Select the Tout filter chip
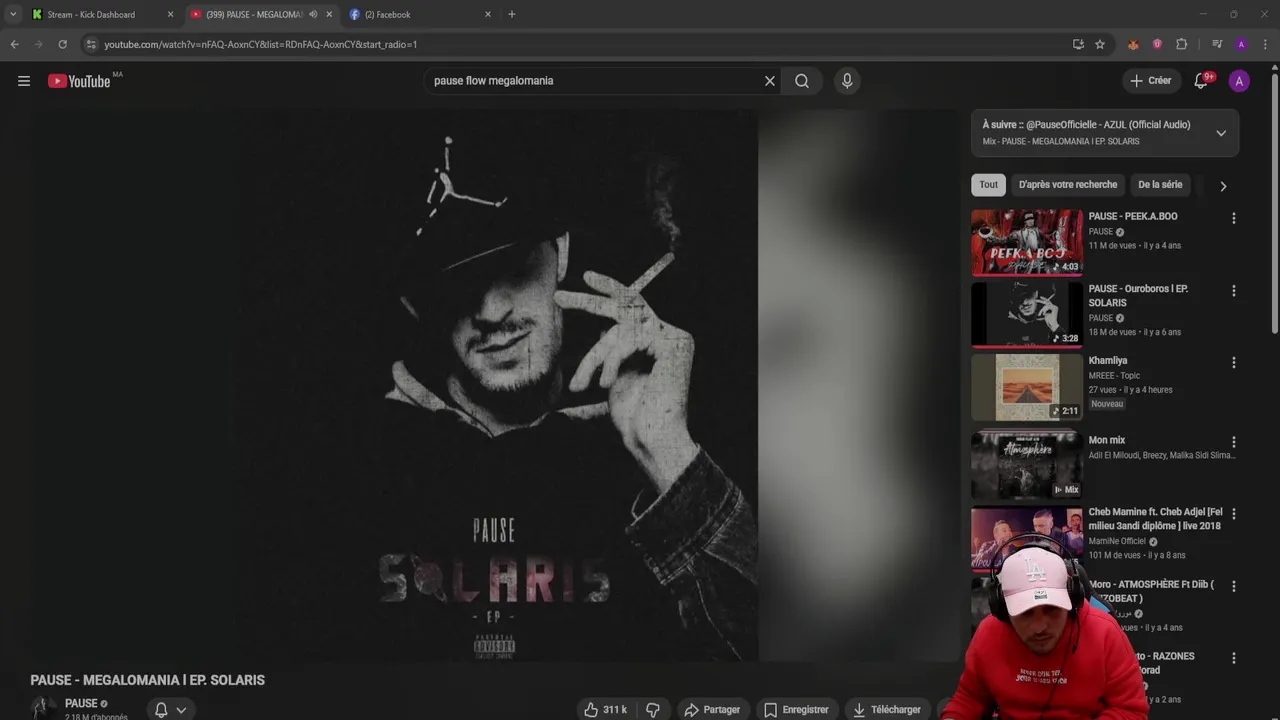 [x=988, y=185]
